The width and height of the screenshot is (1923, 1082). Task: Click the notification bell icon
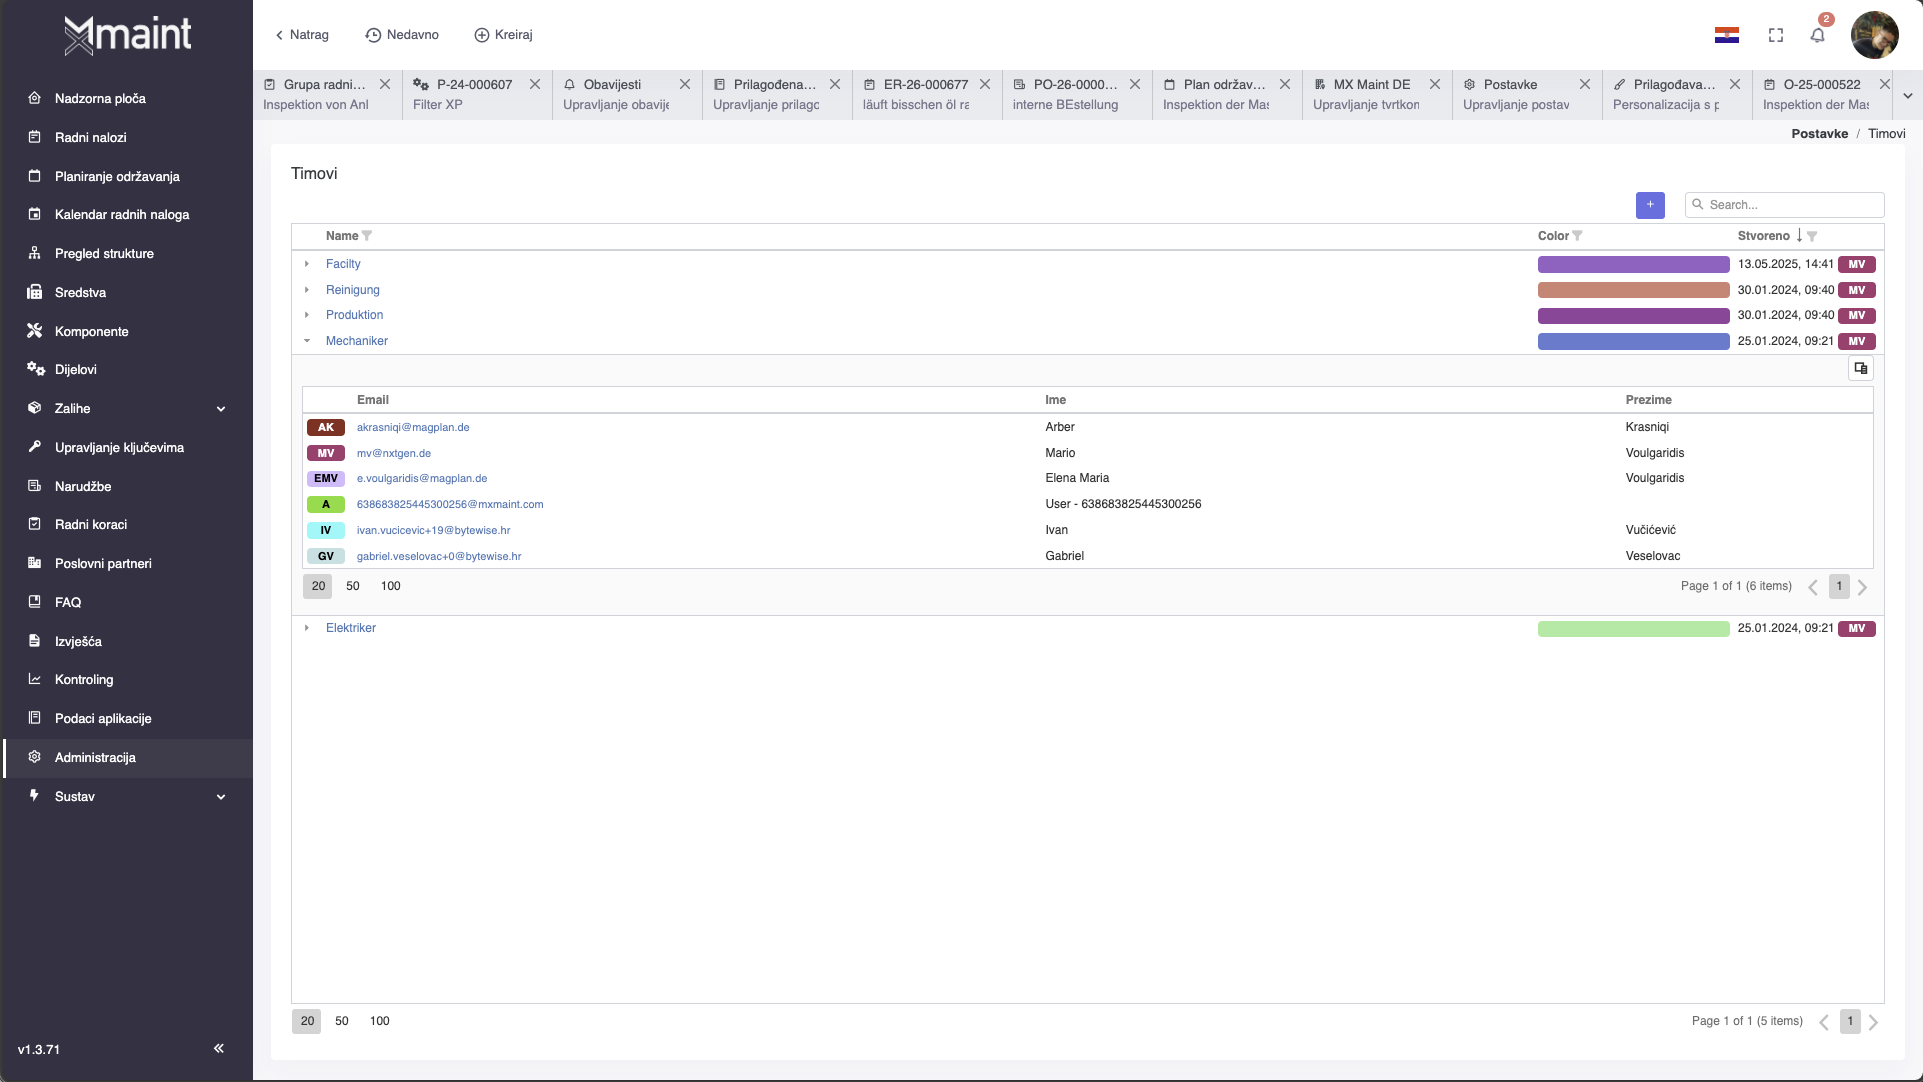pos(1817,35)
